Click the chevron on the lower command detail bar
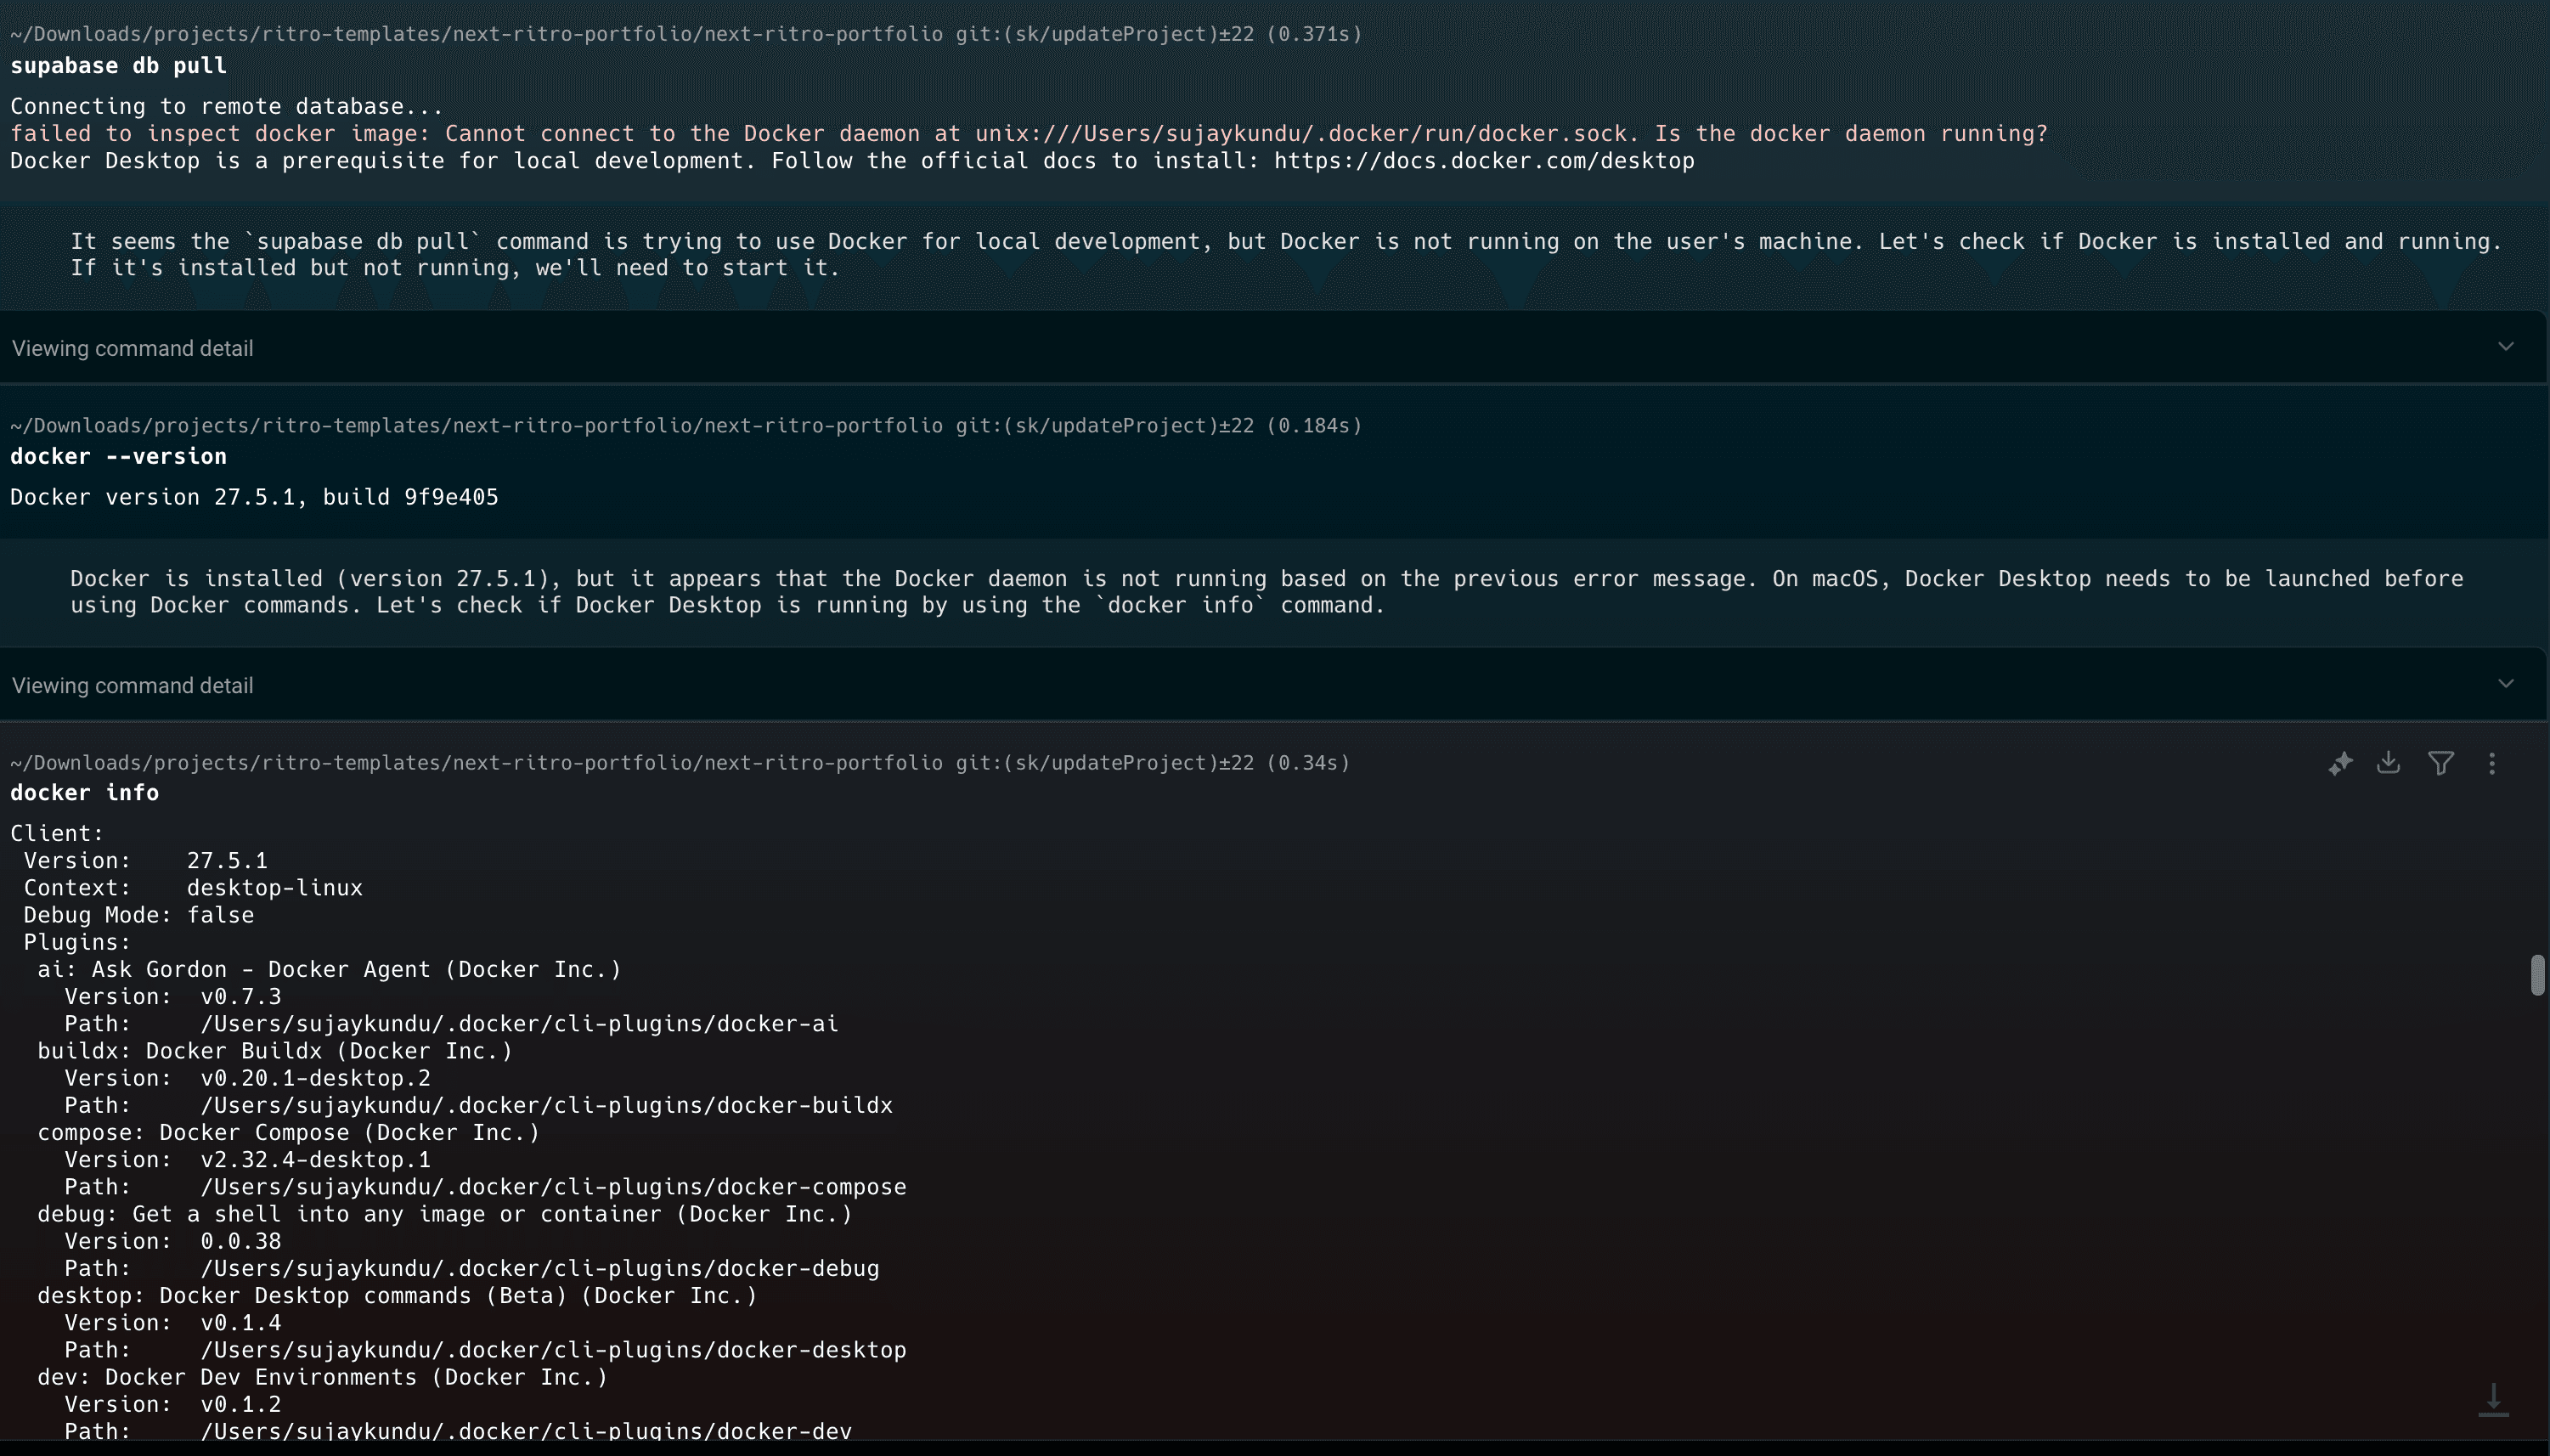The height and width of the screenshot is (1456, 2550). 2506,684
